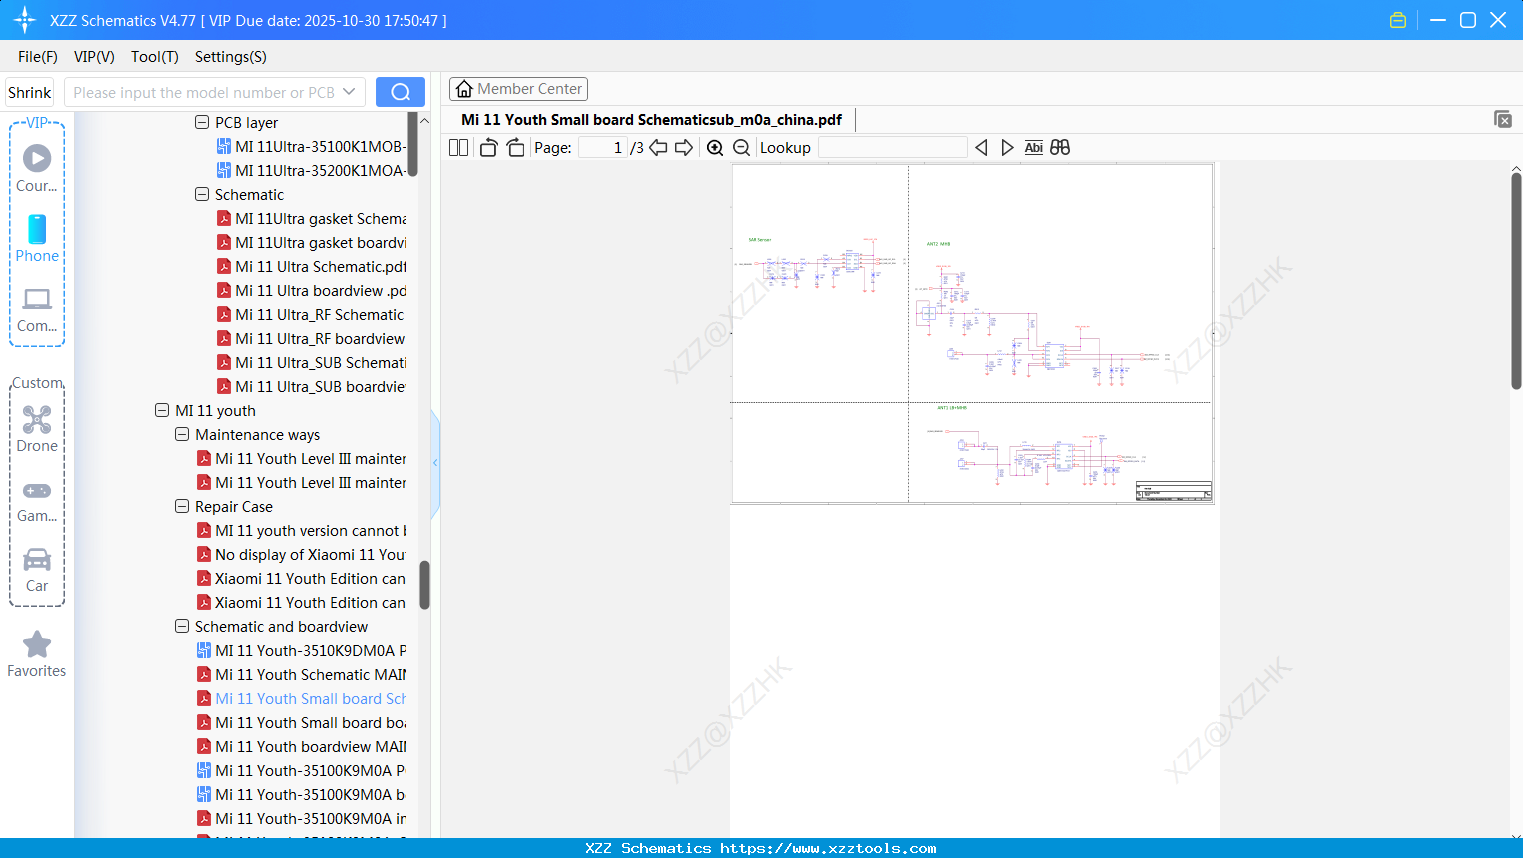Open Mi 11 Ultra_SUB Schematic file
Image resolution: width=1523 pixels, height=858 pixels.
311,363
